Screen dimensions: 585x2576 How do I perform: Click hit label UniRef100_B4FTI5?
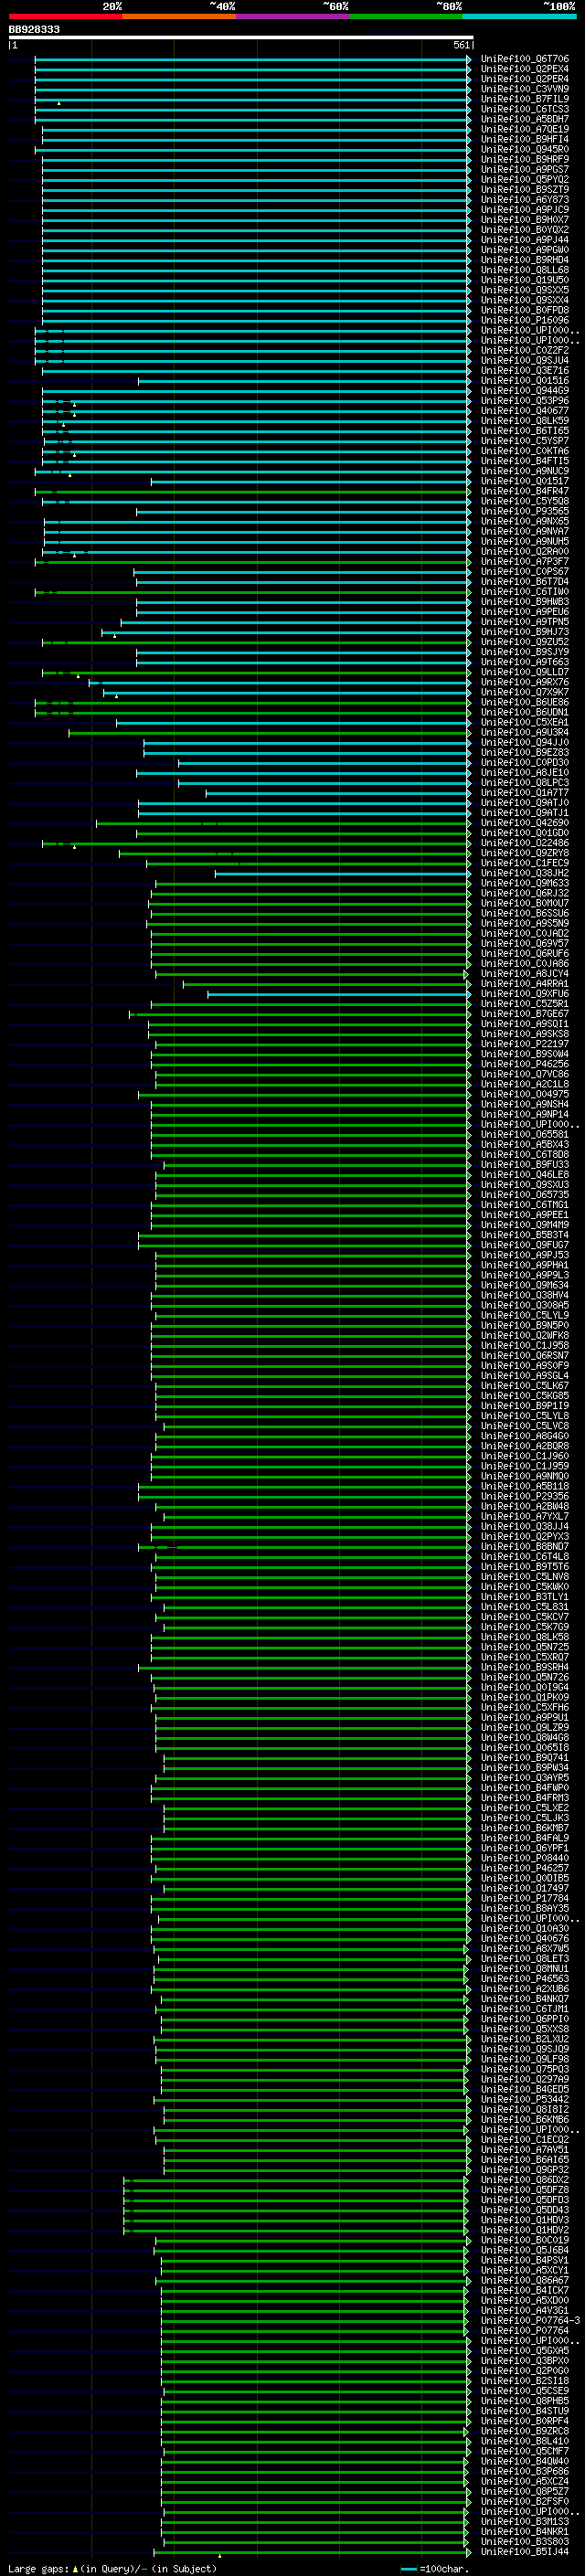(x=524, y=461)
